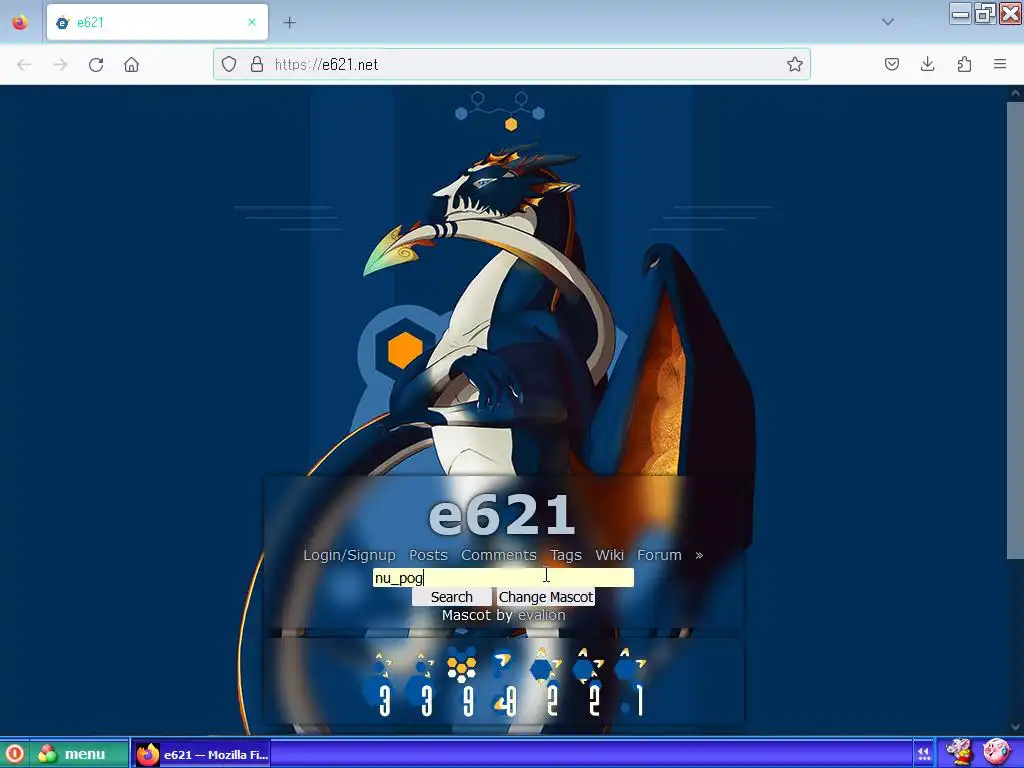Open the Comments link
This screenshot has height=768, width=1024.
[x=499, y=555]
